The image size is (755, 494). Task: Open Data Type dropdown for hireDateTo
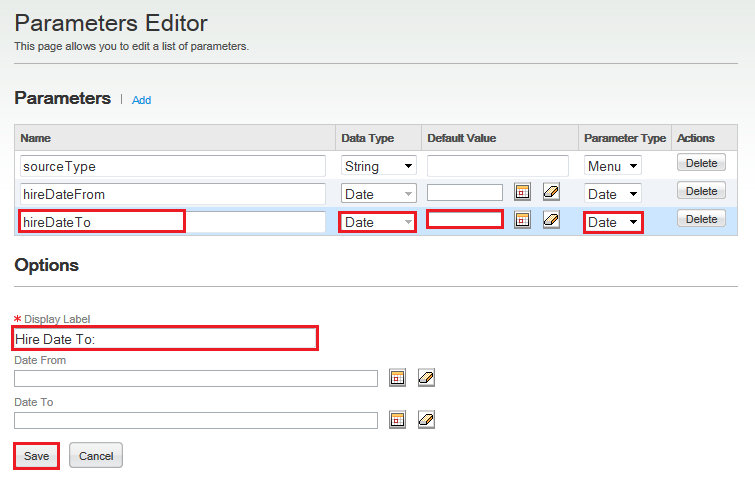point(378,221)
